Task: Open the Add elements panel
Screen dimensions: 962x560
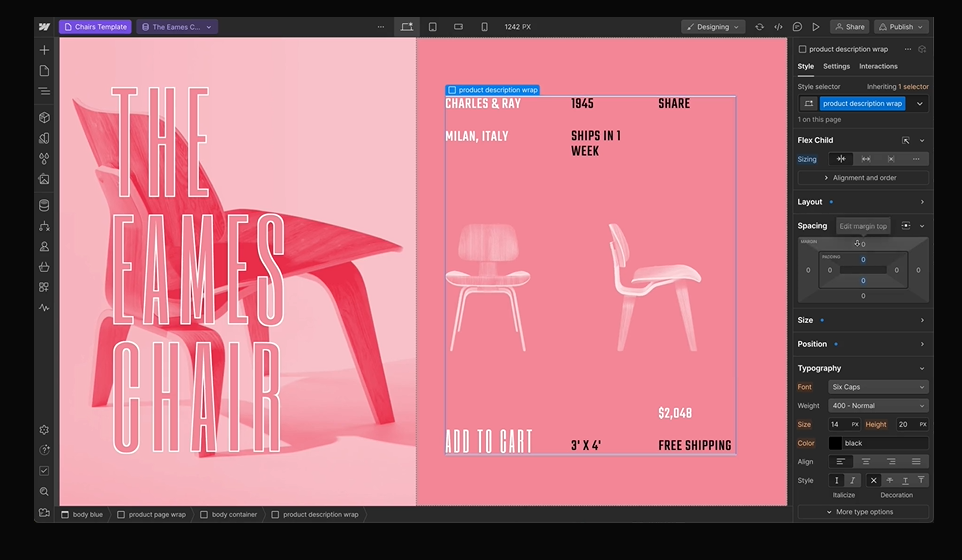Action: 44,50
